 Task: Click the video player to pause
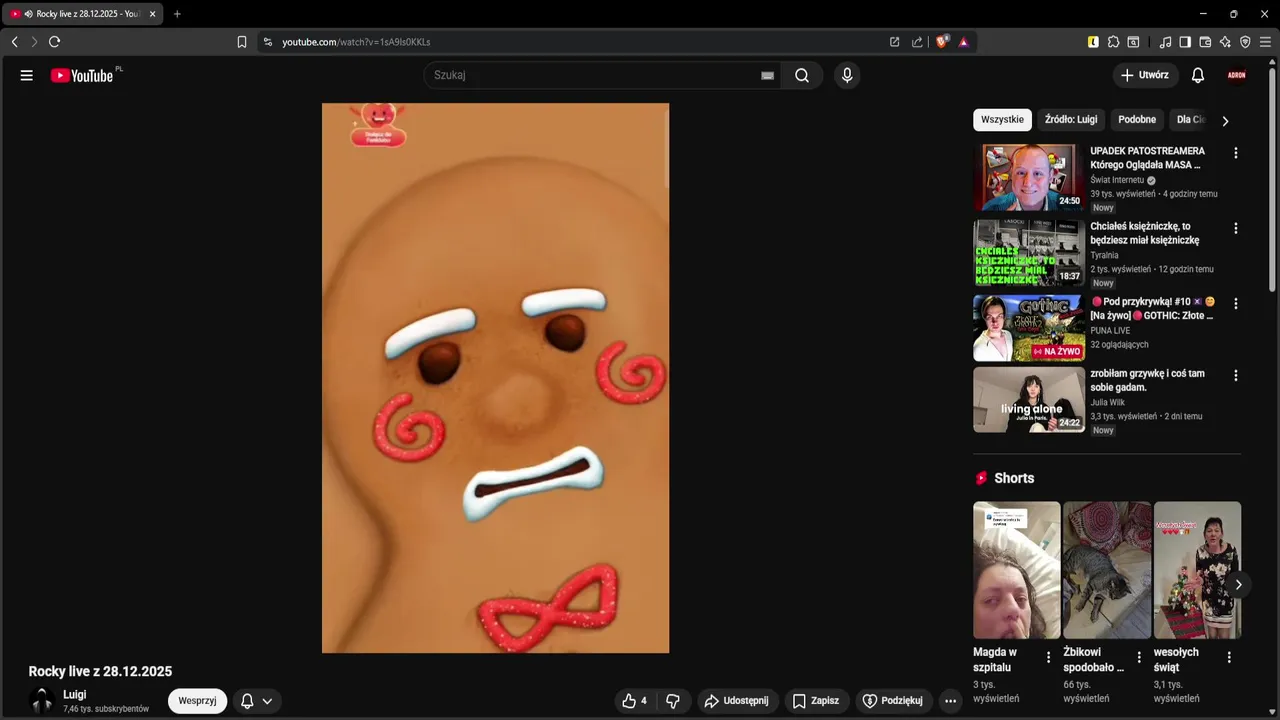[x=495, y=378]
